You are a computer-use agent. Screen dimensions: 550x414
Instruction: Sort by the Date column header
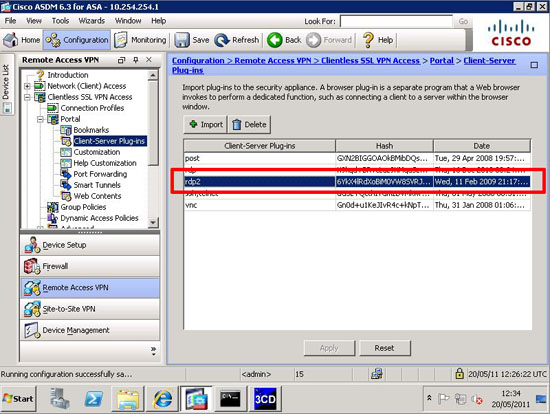pyautogui.click(x=482, y=146)
